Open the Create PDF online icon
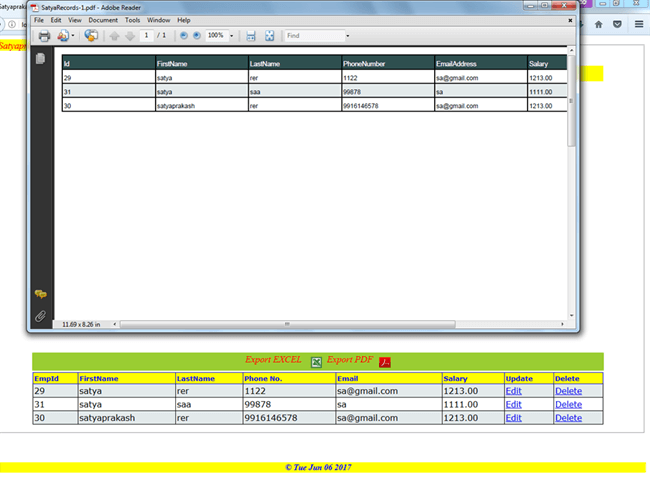This screenshot has width=650, height=483. pyautogui.click(x=63, y=36)
